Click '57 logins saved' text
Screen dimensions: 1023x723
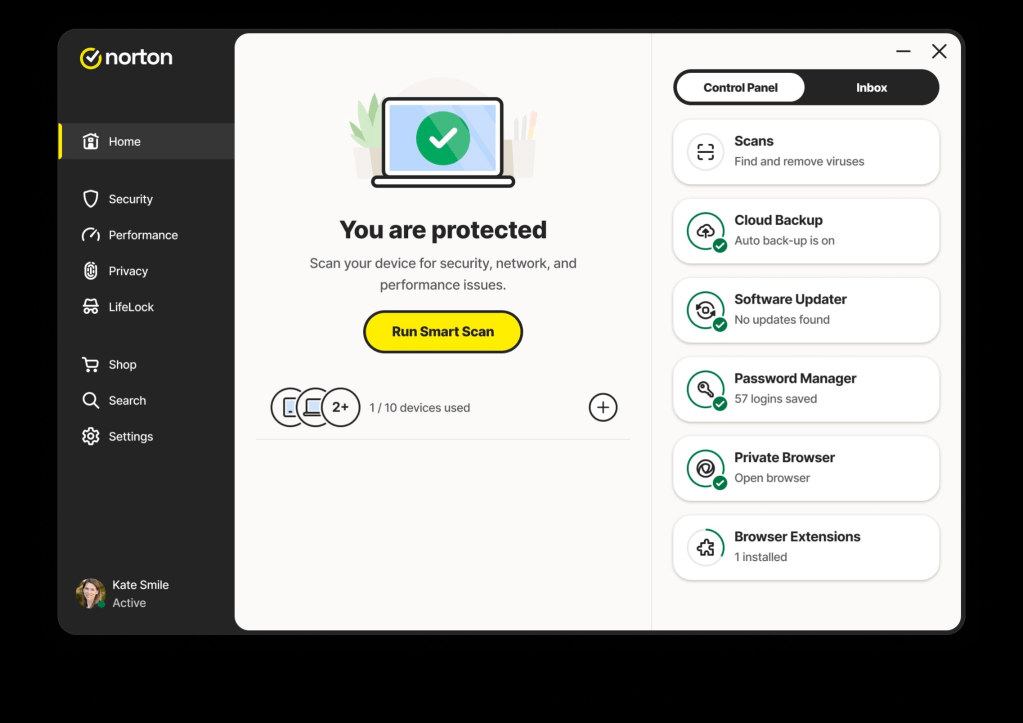click(775, 399)
